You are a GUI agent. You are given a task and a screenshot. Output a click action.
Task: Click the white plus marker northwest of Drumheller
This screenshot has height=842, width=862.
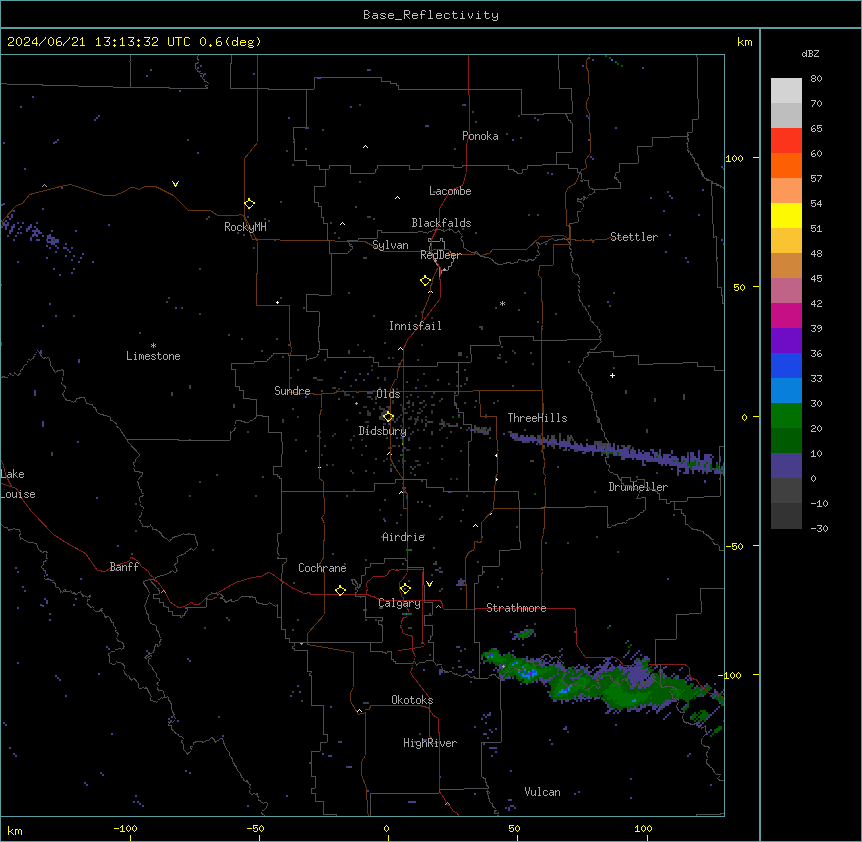click(612, 375)
